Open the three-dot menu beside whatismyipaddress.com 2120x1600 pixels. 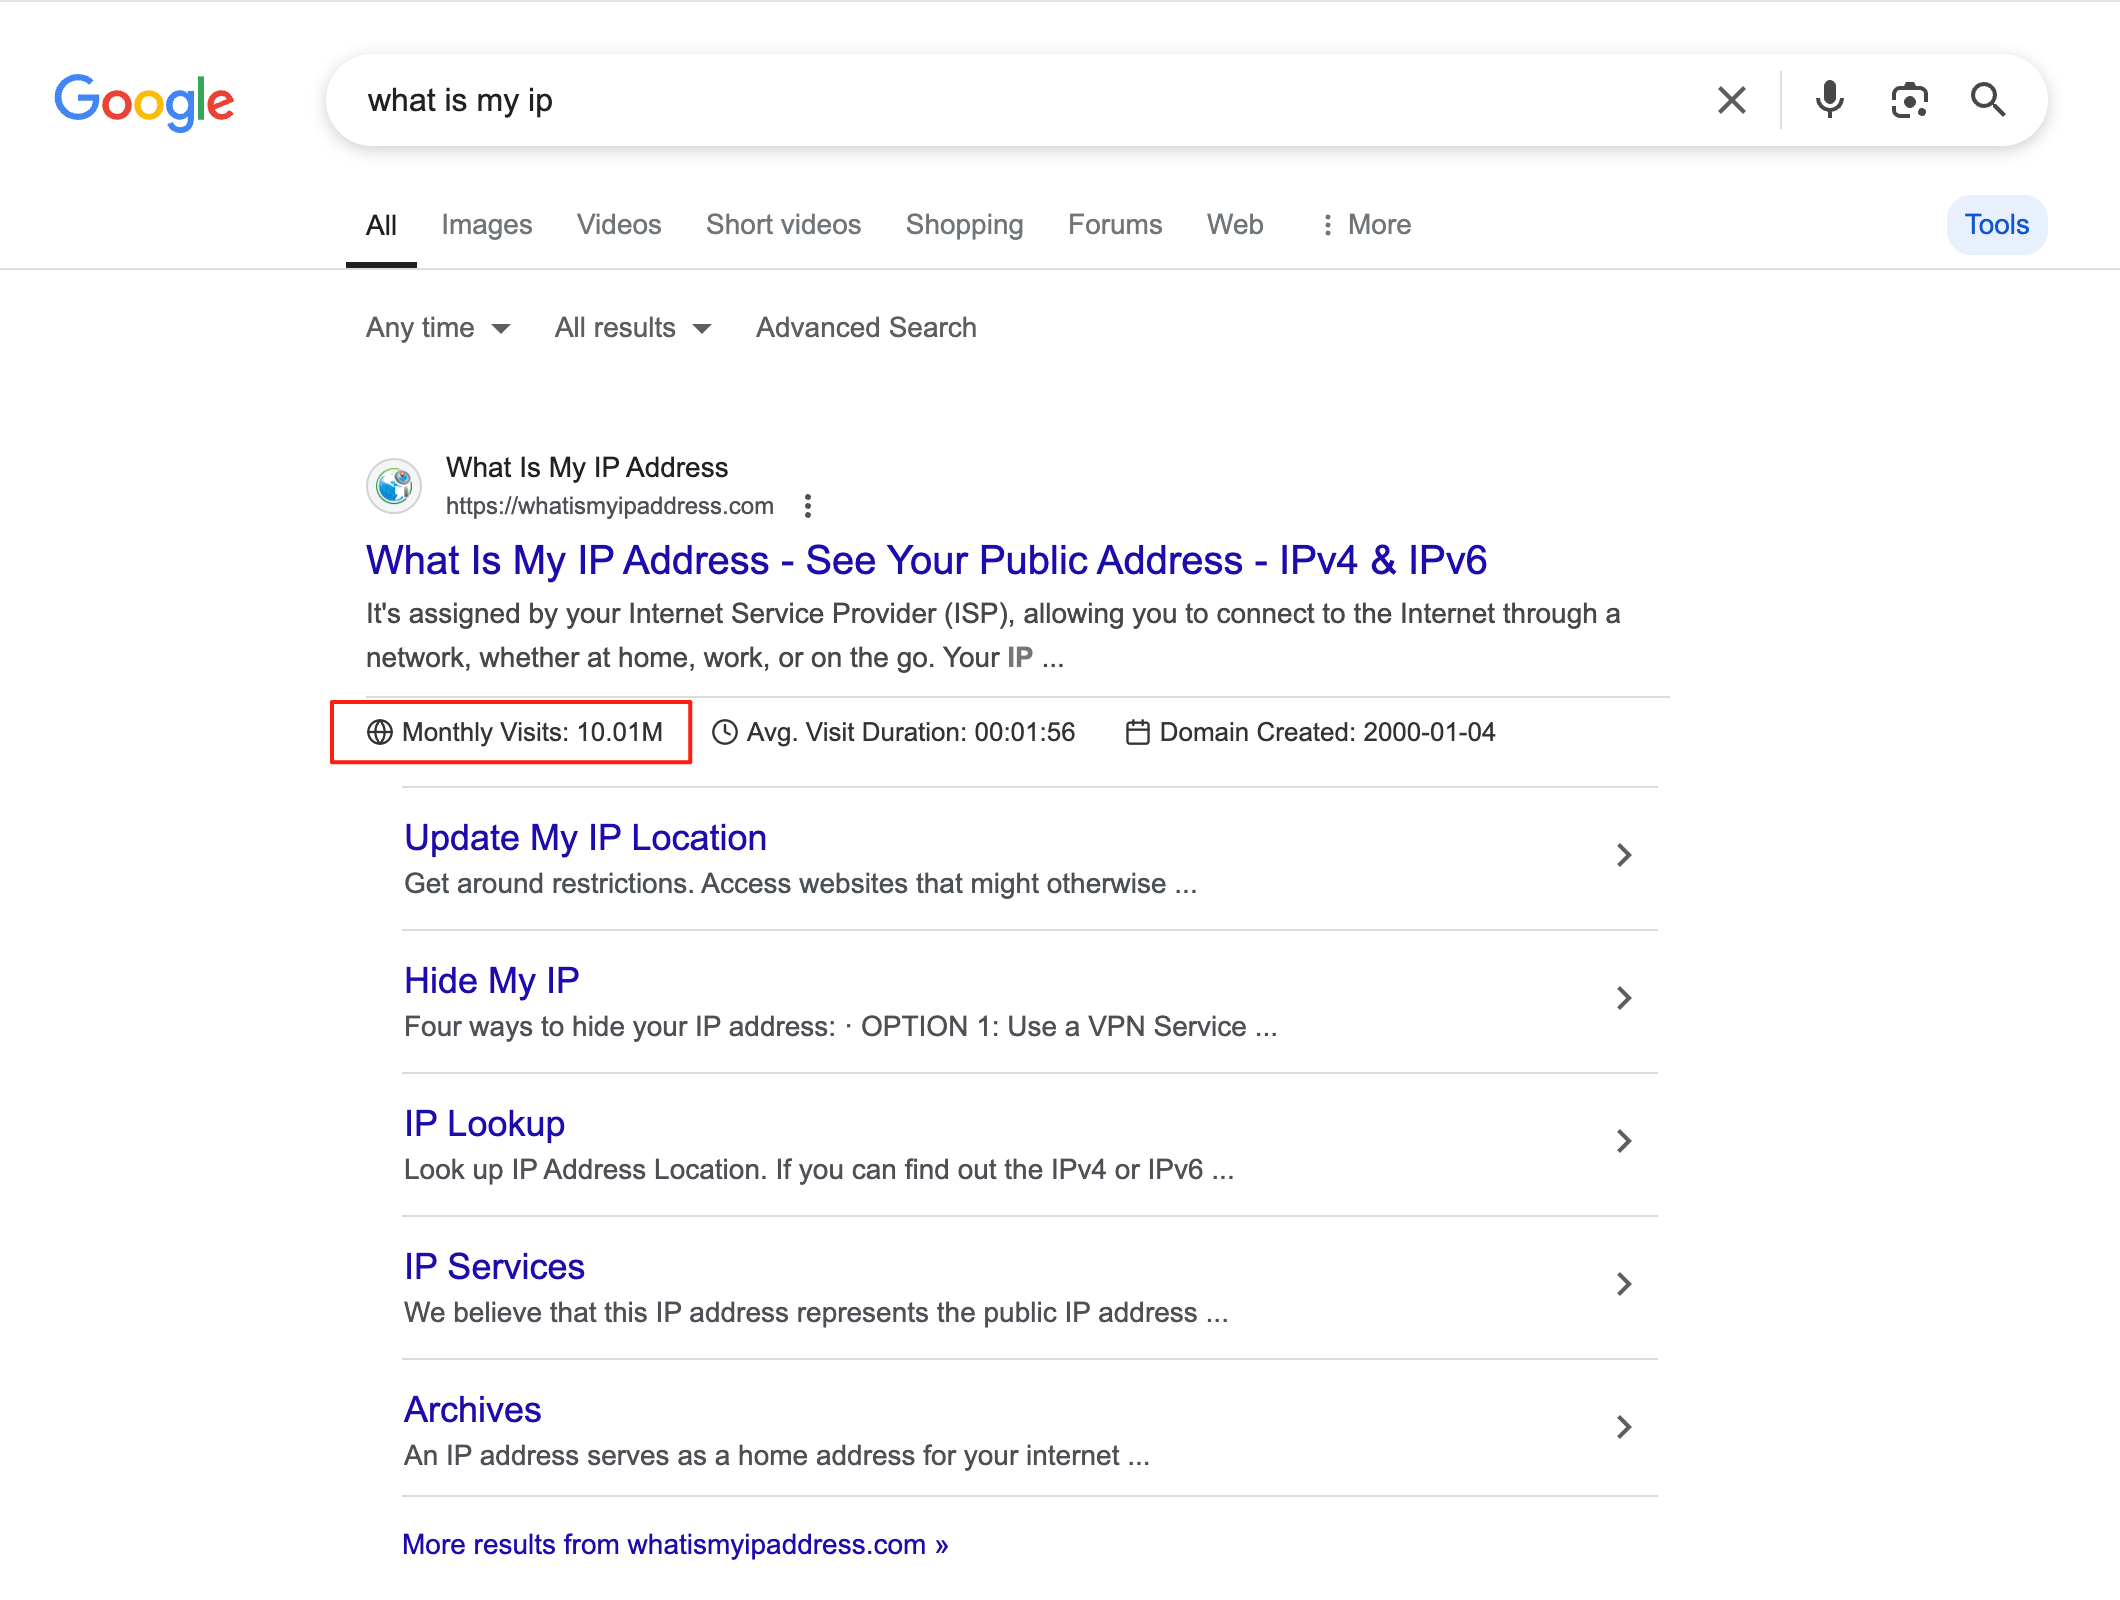coord(808,506)
